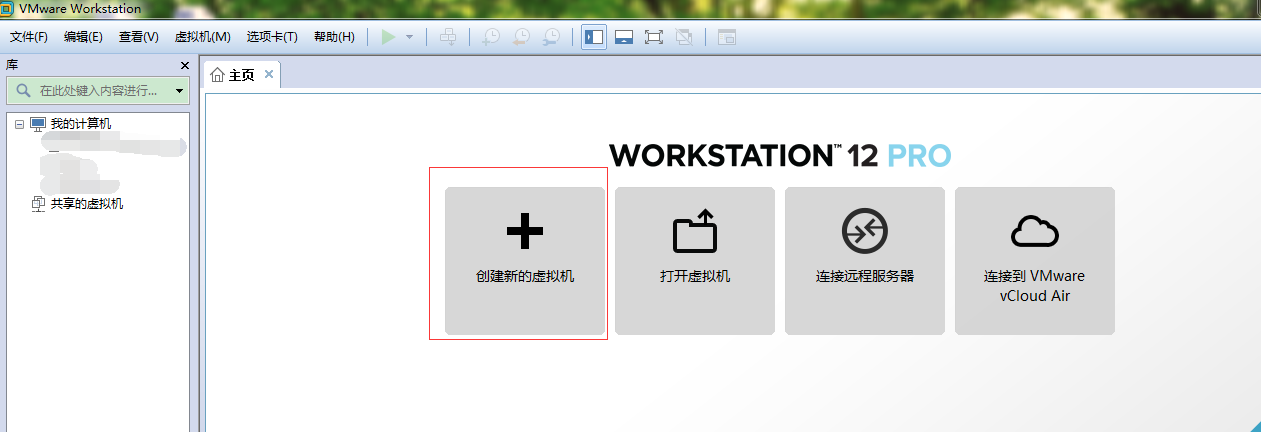Collapse the 我的计算机 tree node
This screenshot has height=432, width=1261.
[19, 124]
